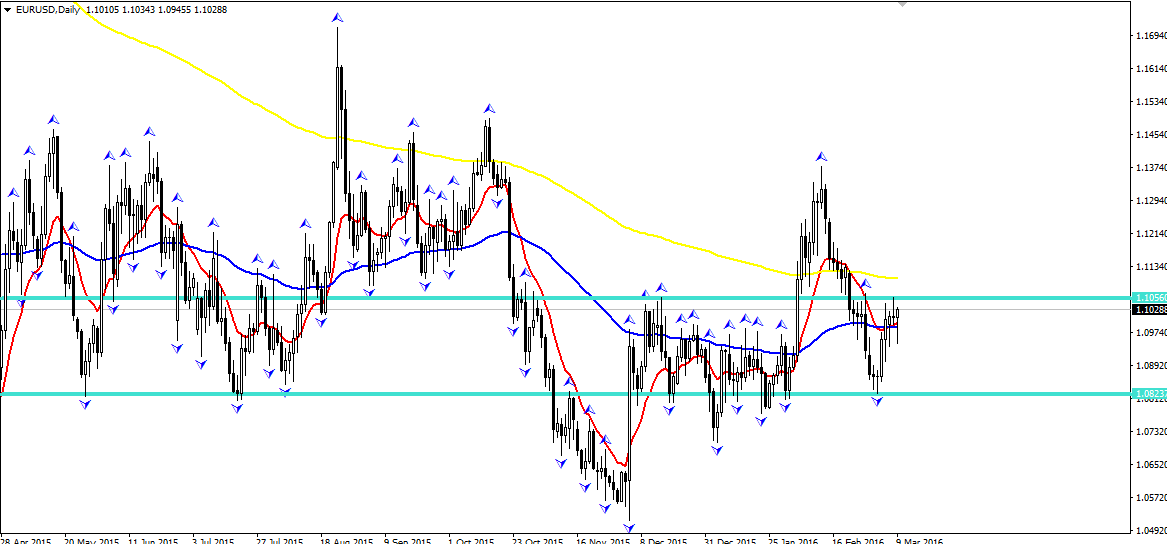
Task: Click the down fractal under the latest February 2016 low
Action: point(877,402)
